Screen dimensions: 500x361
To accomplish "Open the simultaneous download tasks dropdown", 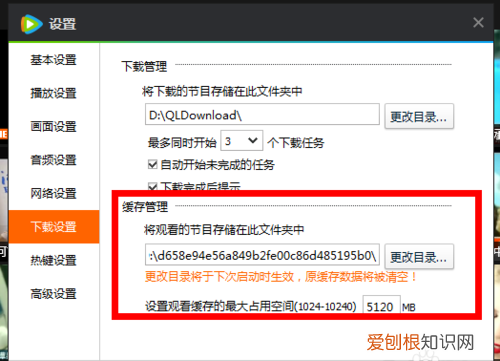I will 242,141.
